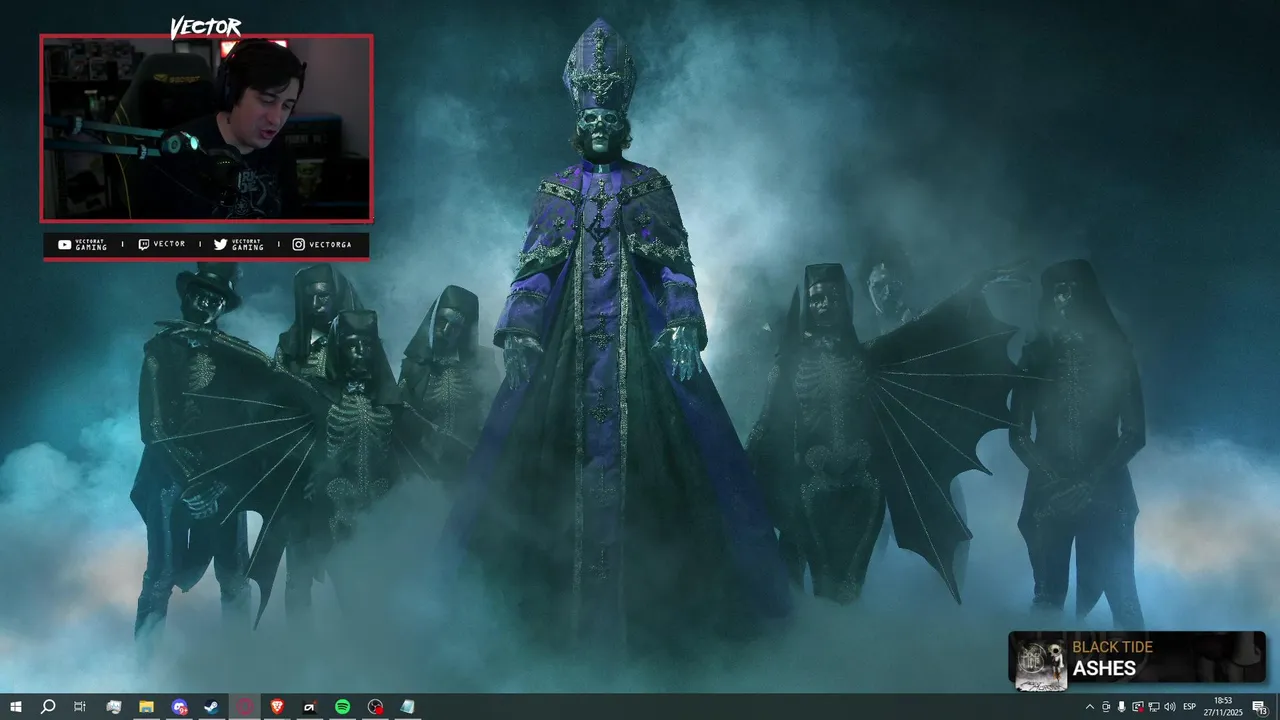Show hidden system tray icons
1280x720 pixels.
click(x=1090, y=707)
